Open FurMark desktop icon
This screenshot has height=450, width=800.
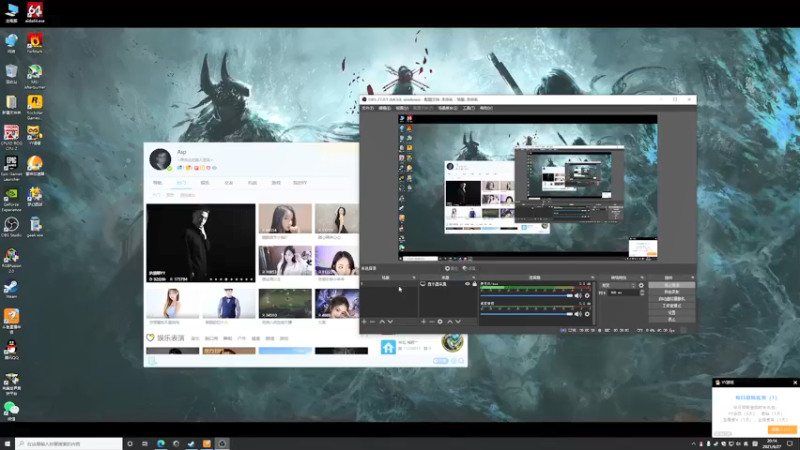click(35, 43)
